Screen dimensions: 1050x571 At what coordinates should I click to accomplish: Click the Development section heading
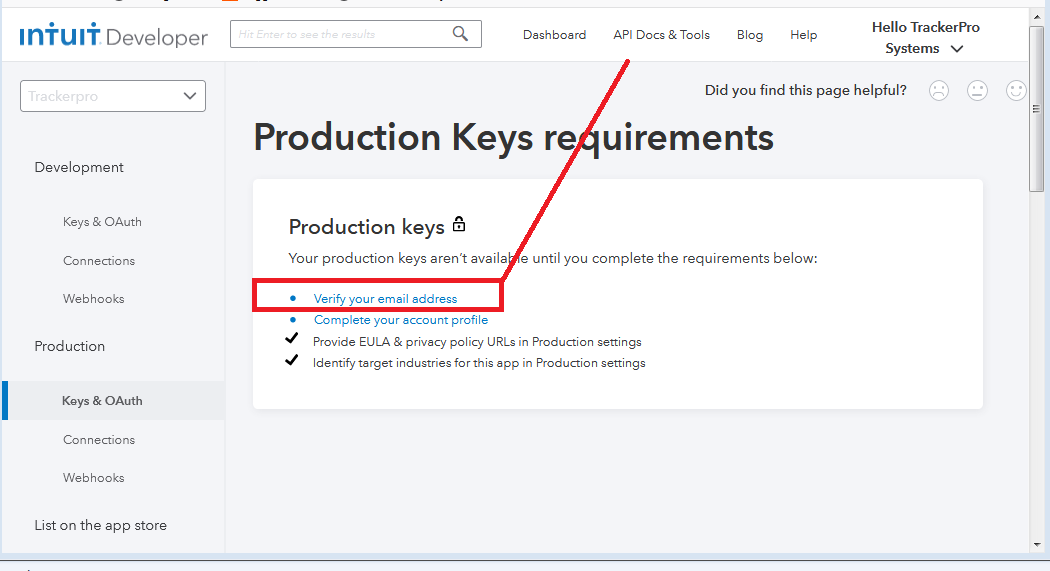(79, 167)
